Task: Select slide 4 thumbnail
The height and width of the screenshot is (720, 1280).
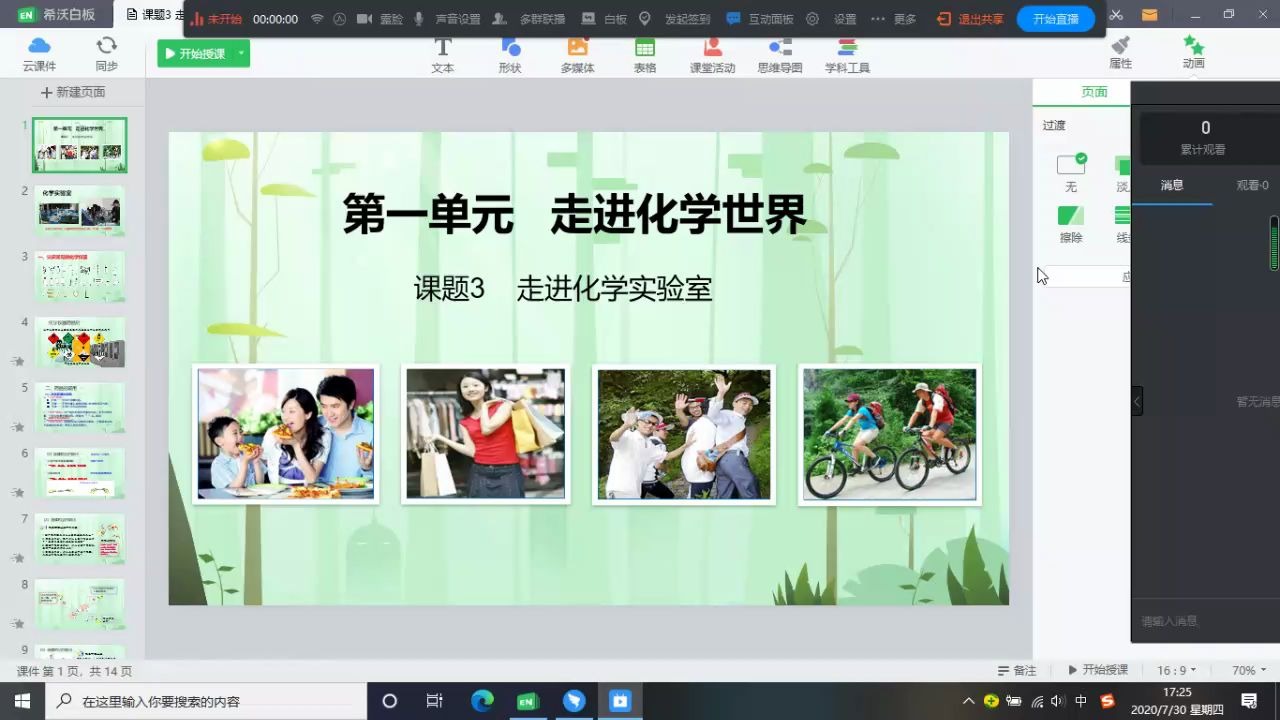Action: coord(80,342)
